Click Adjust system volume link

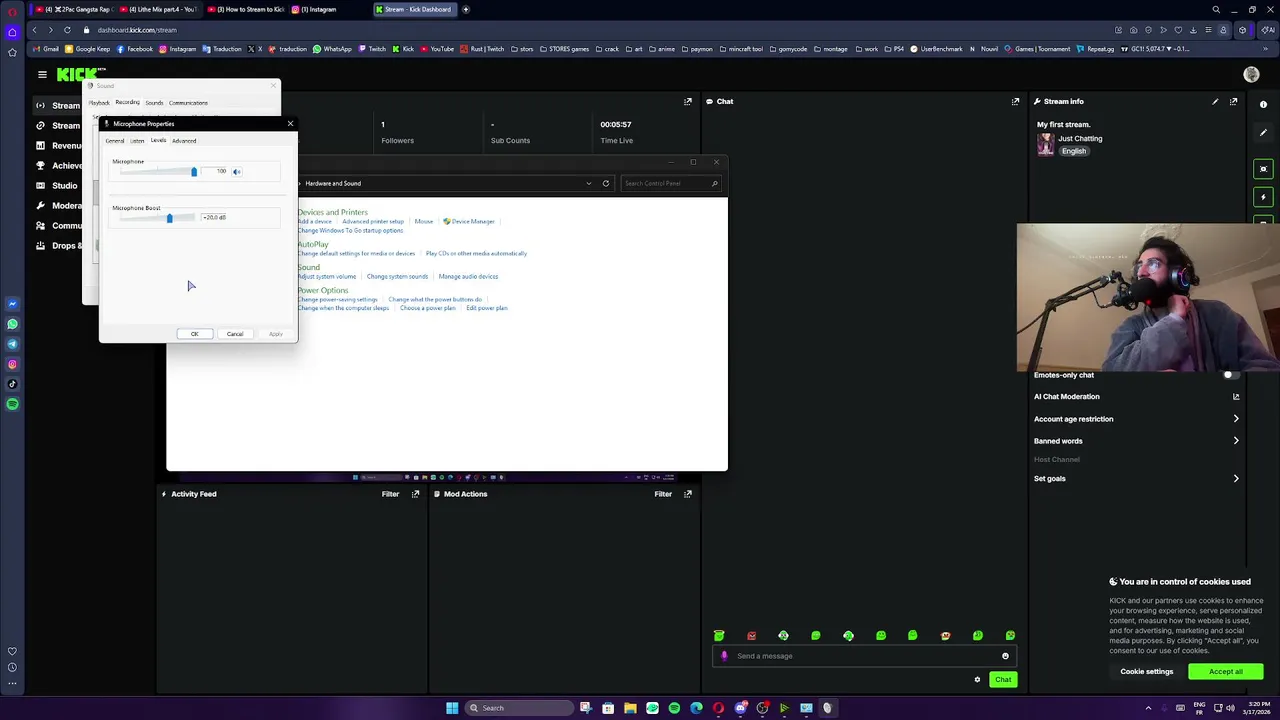(326, 277)
